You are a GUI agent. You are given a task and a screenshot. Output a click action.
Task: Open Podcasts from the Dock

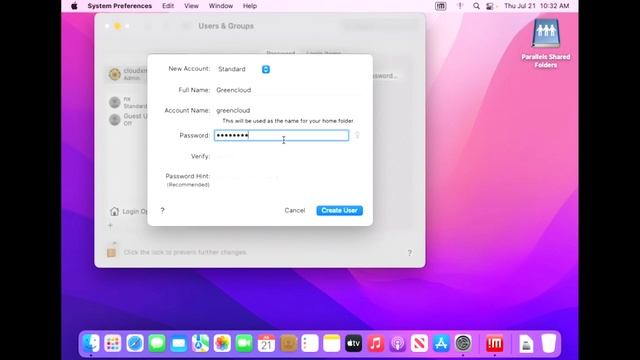point(398,343)
